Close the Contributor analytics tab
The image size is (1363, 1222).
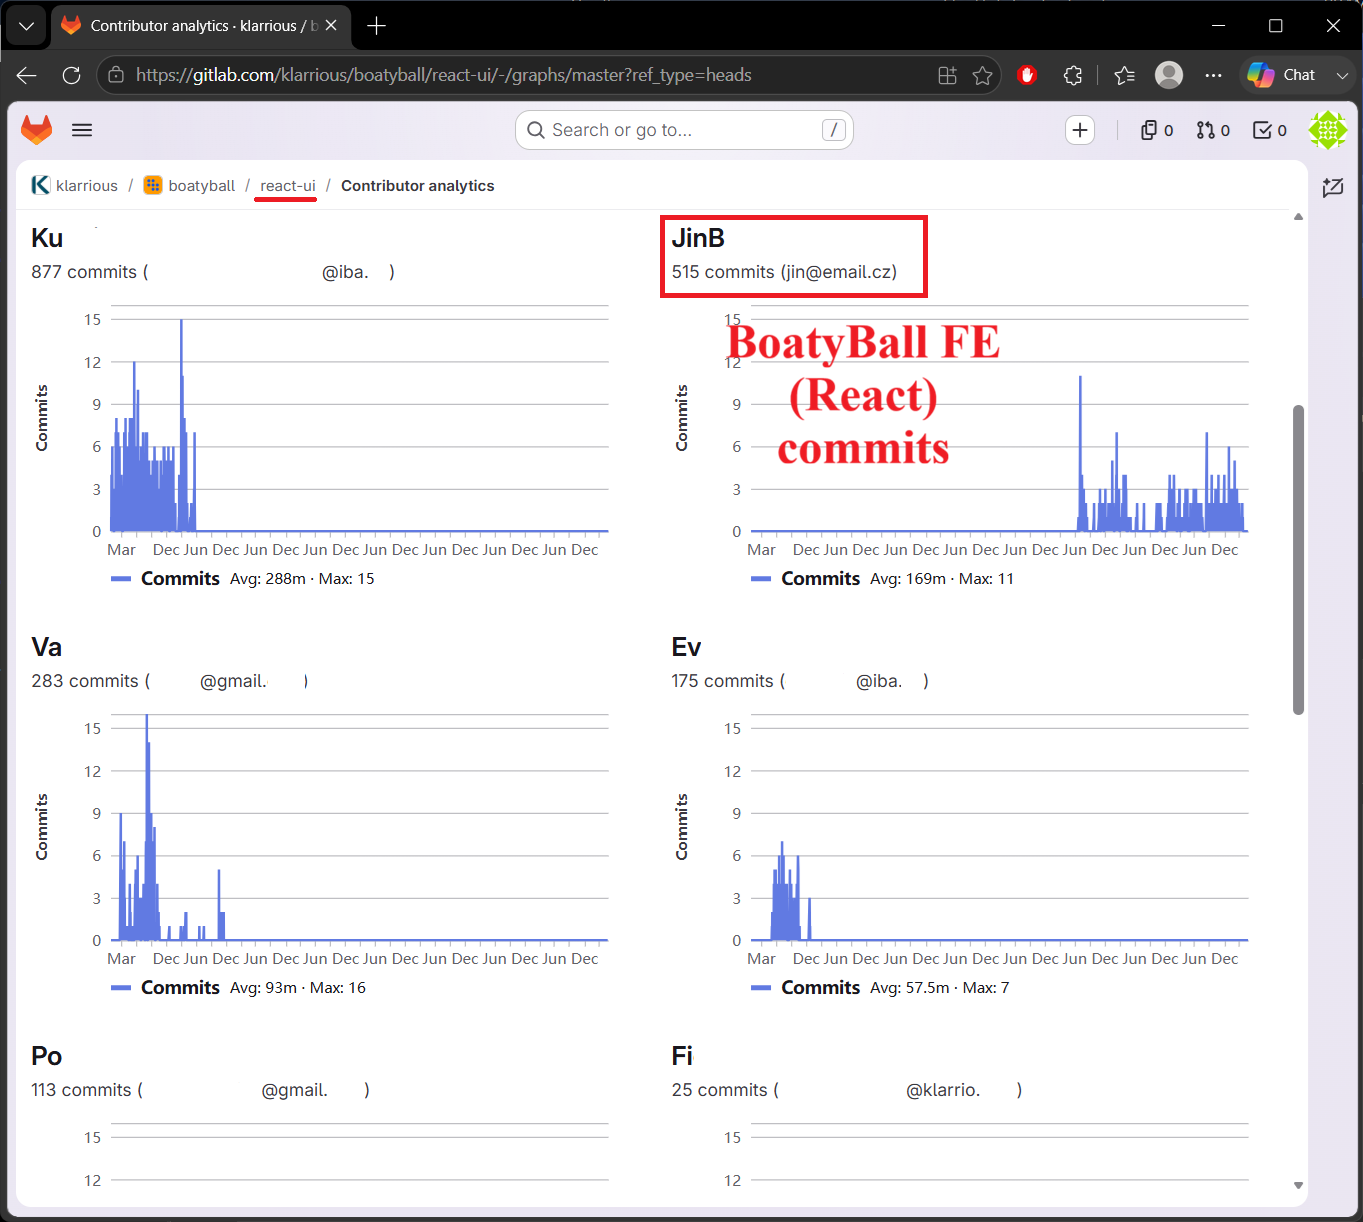[x=331, y=26]
